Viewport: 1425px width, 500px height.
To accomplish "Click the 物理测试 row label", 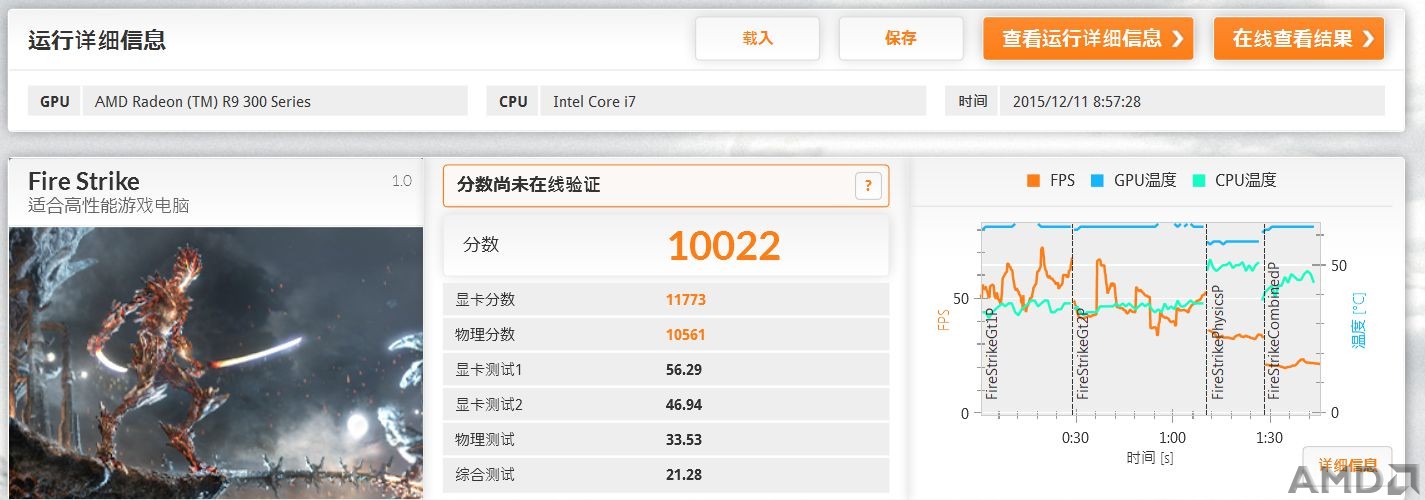I will click(x=485, y=440).
